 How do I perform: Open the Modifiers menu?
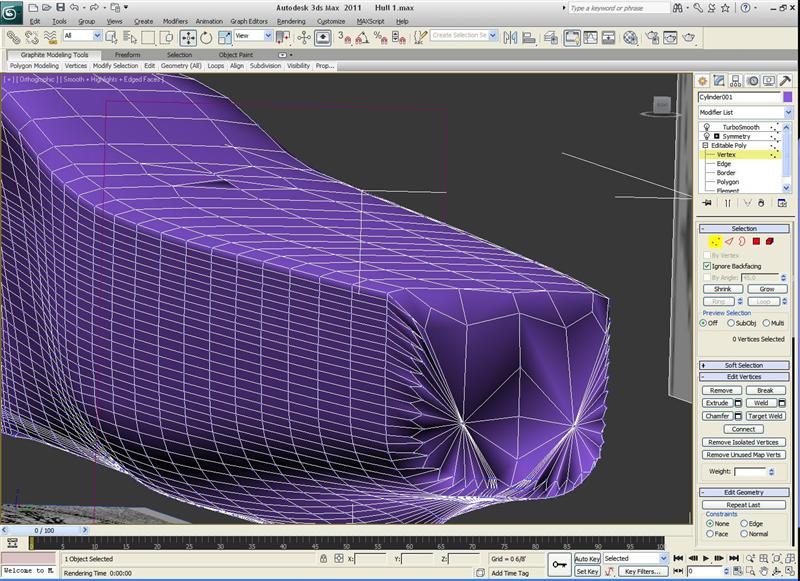point(175,21)
